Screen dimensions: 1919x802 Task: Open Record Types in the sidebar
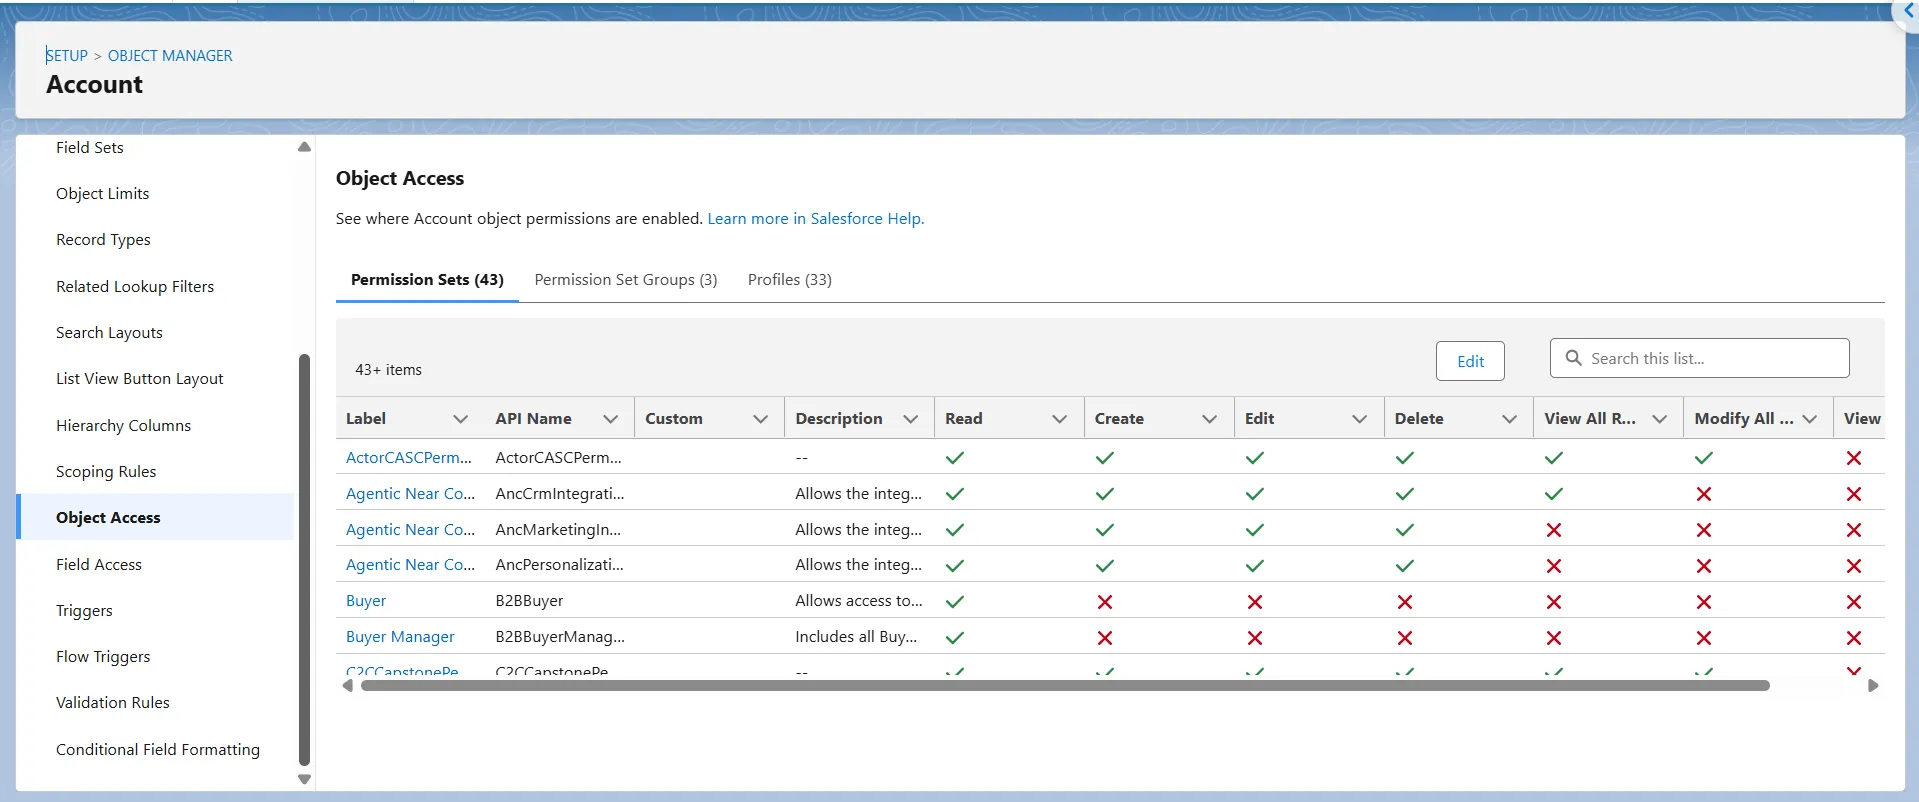pos(103,240)
